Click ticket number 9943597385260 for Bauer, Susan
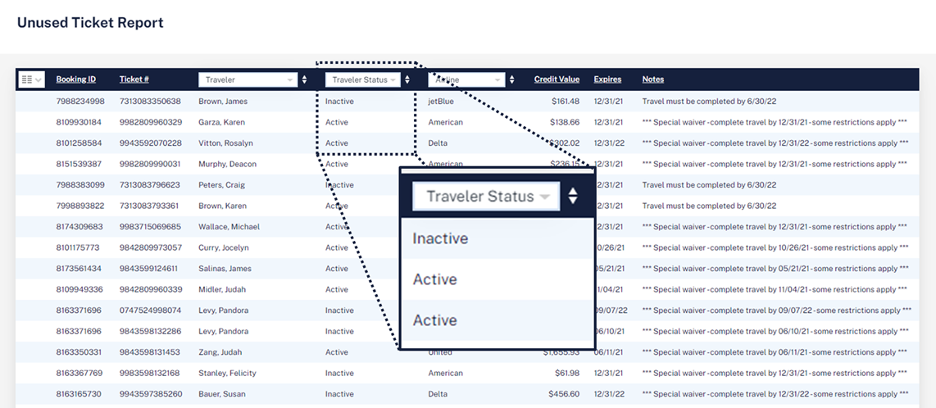936x408 pixels. (x=150, y=394)
